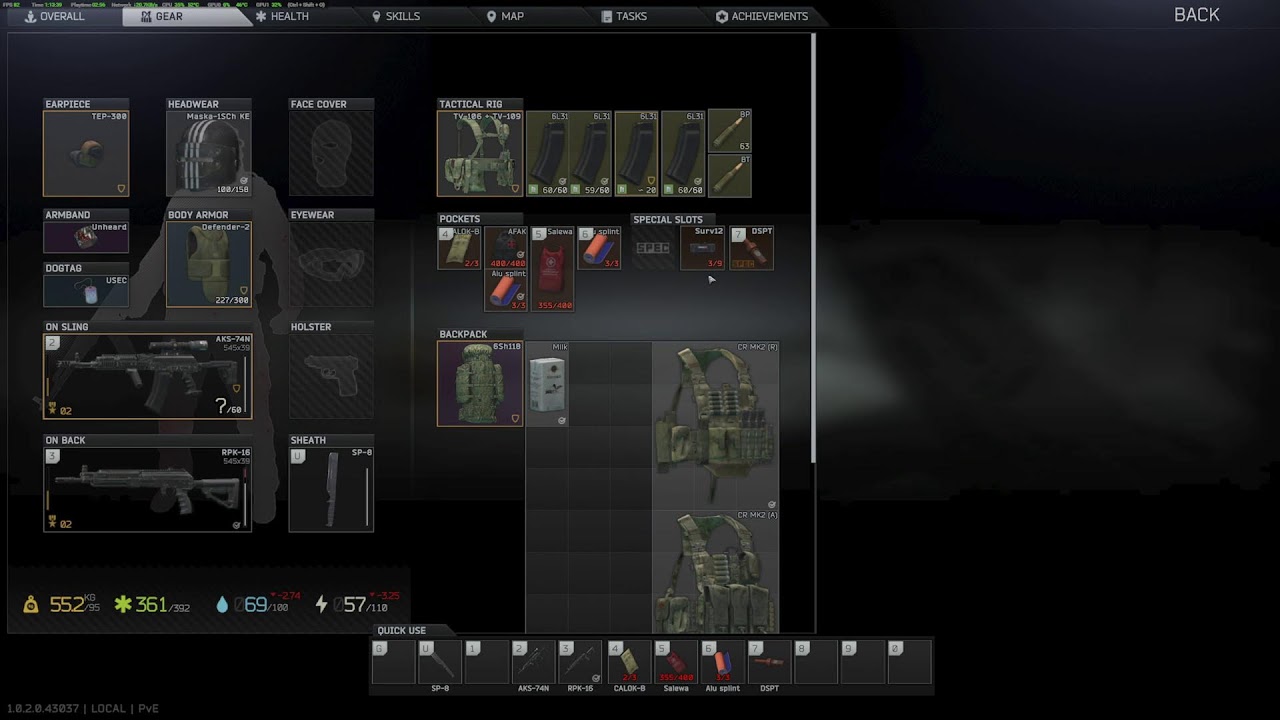
Task: Select the AFAK medkit in pockets
Action: click(x=506, y=248)
